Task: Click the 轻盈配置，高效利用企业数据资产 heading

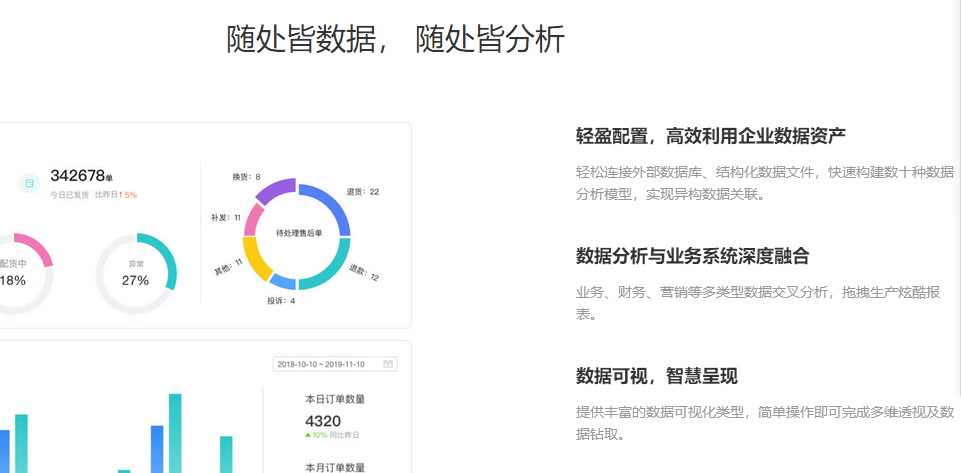Action: (x=711, y=135)
